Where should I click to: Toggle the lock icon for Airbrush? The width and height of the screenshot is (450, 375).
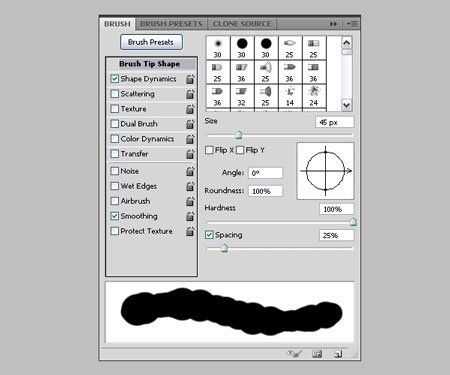tap(190, 201)
